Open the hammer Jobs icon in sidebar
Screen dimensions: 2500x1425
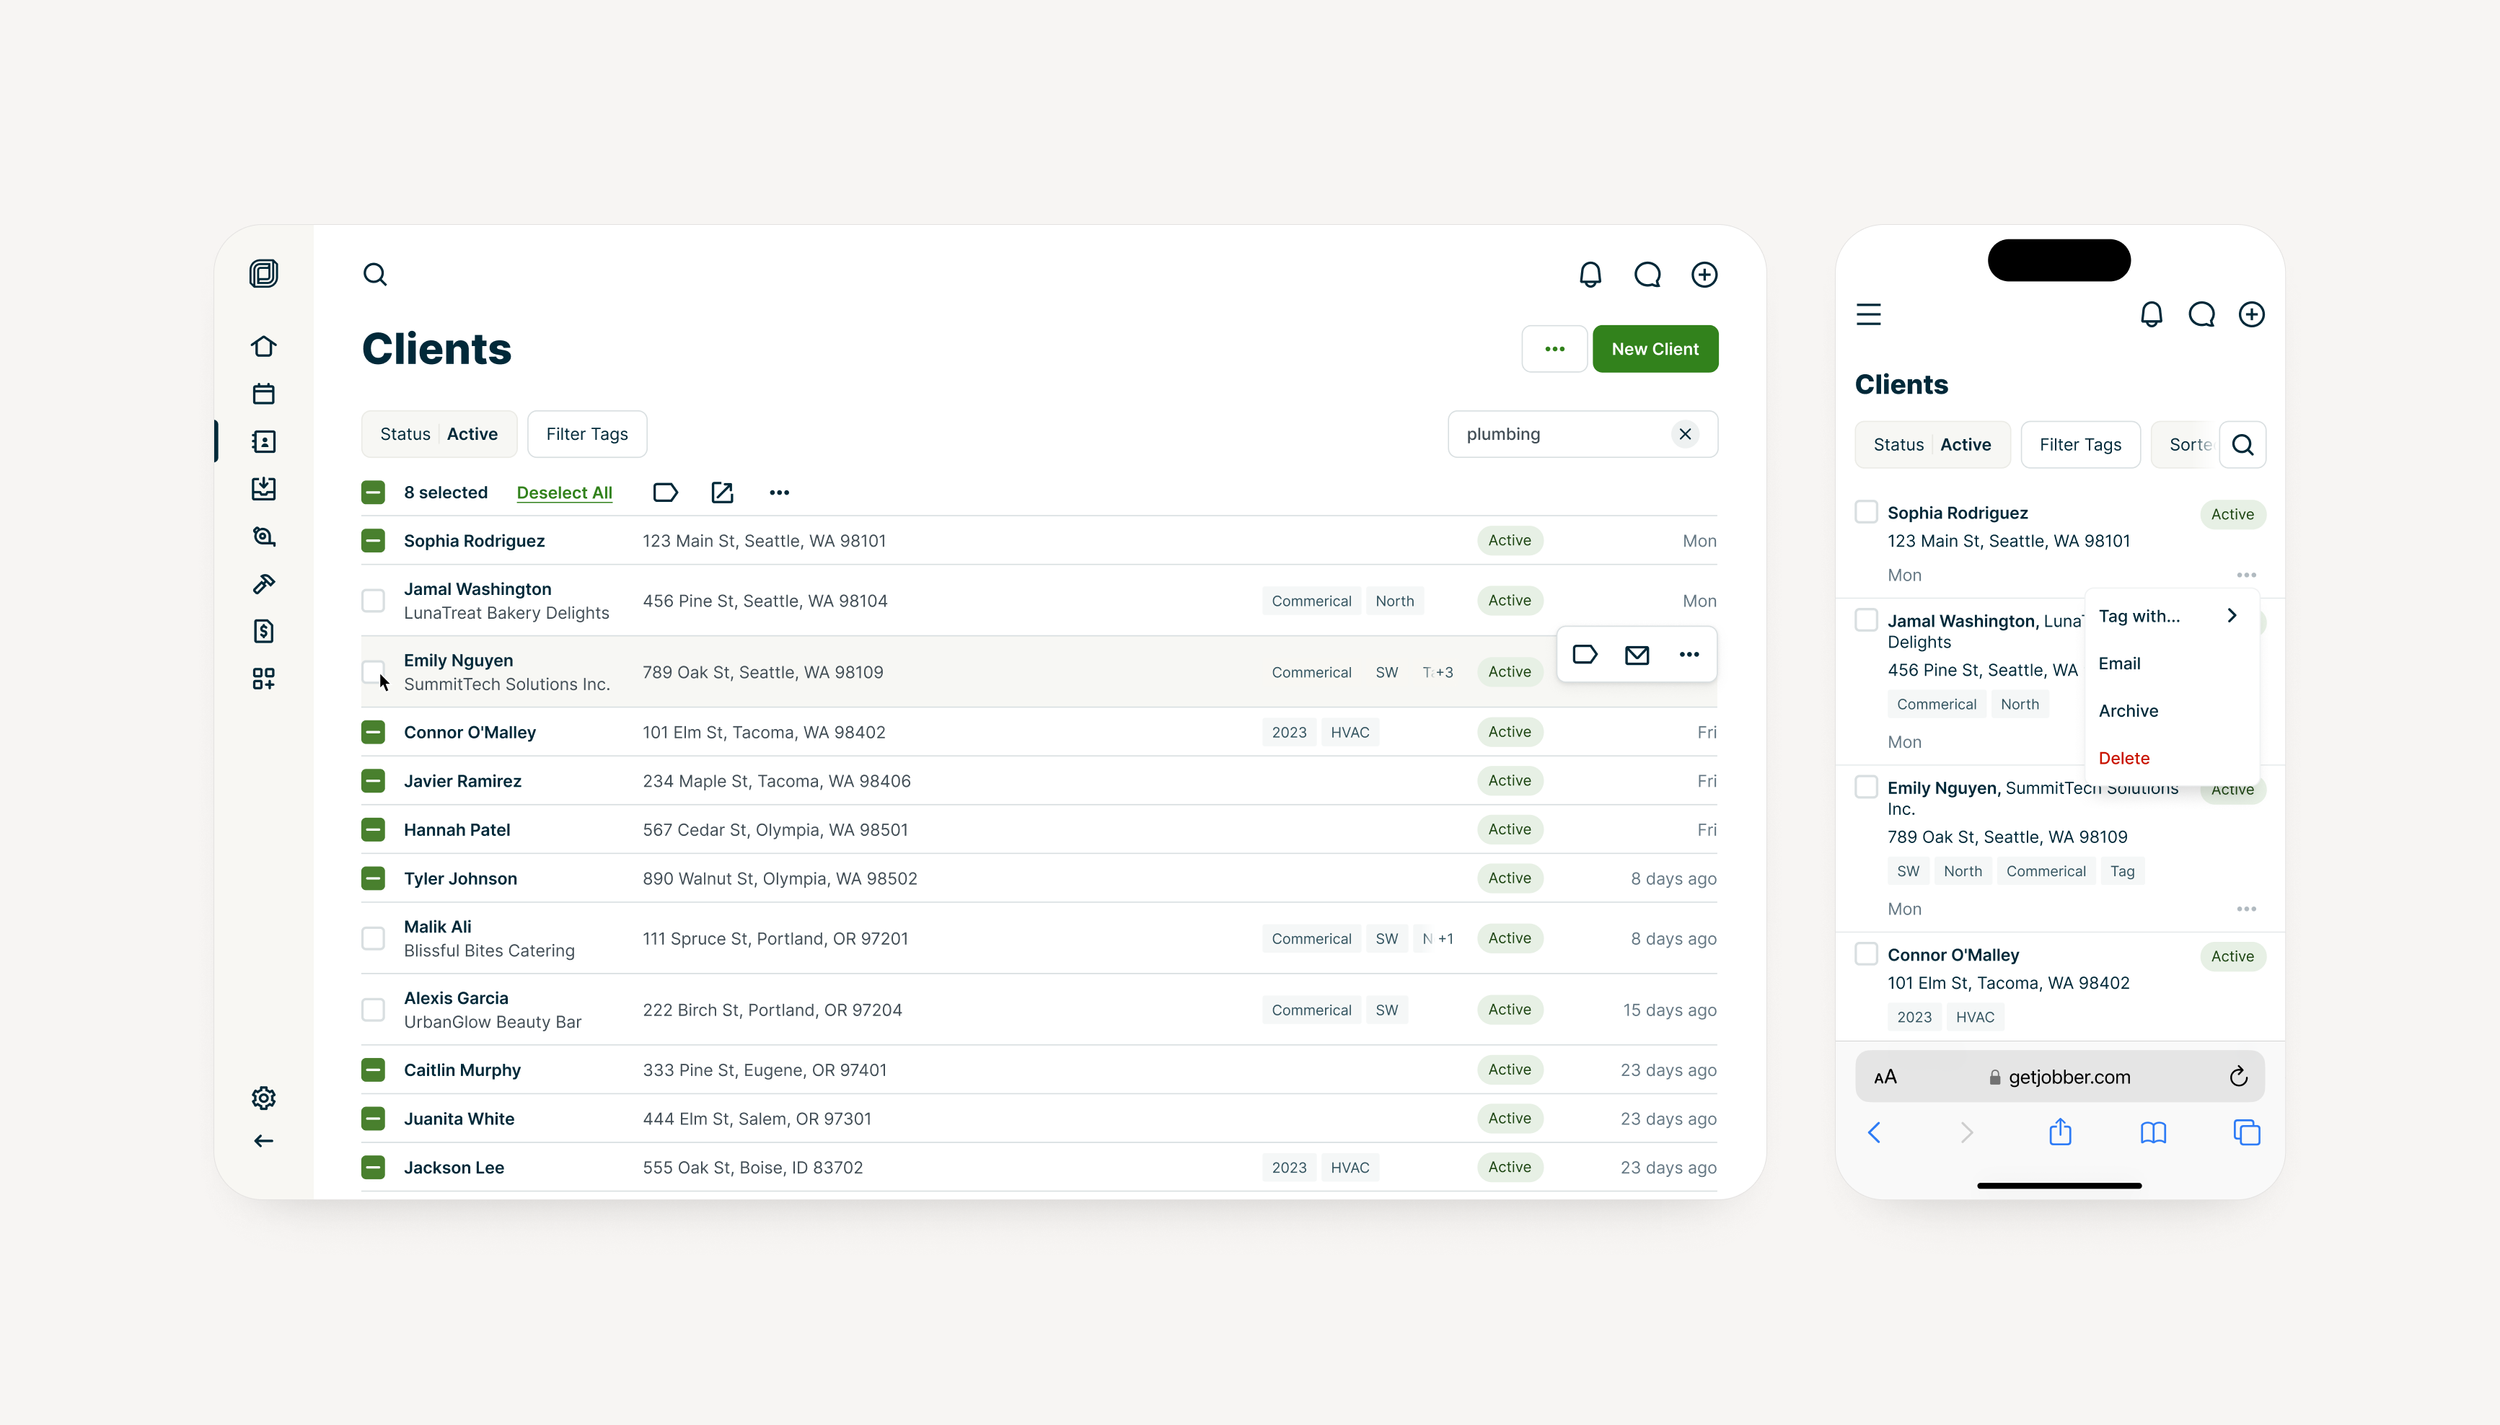264,584
